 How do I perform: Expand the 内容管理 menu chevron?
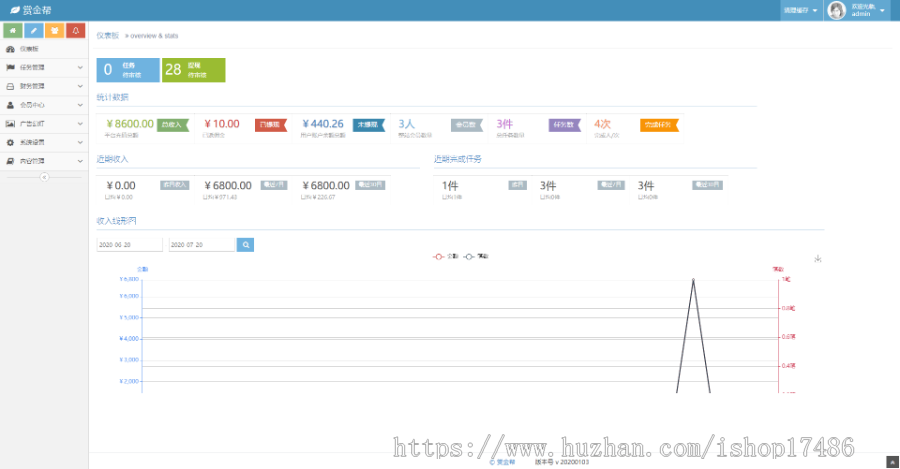click(80, 161)
